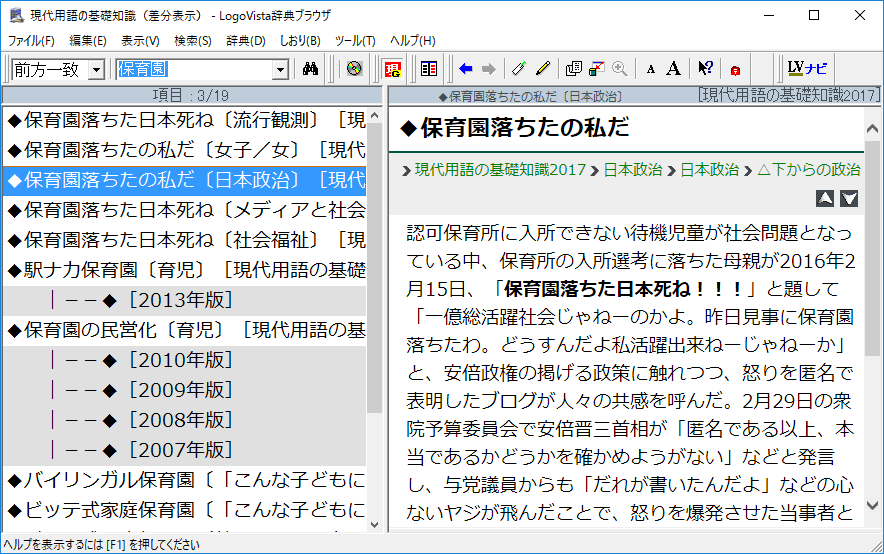Click the blue back arrow
Viewport: 884px width, 554px height.
pyautogui.click(x=465, y=69)
